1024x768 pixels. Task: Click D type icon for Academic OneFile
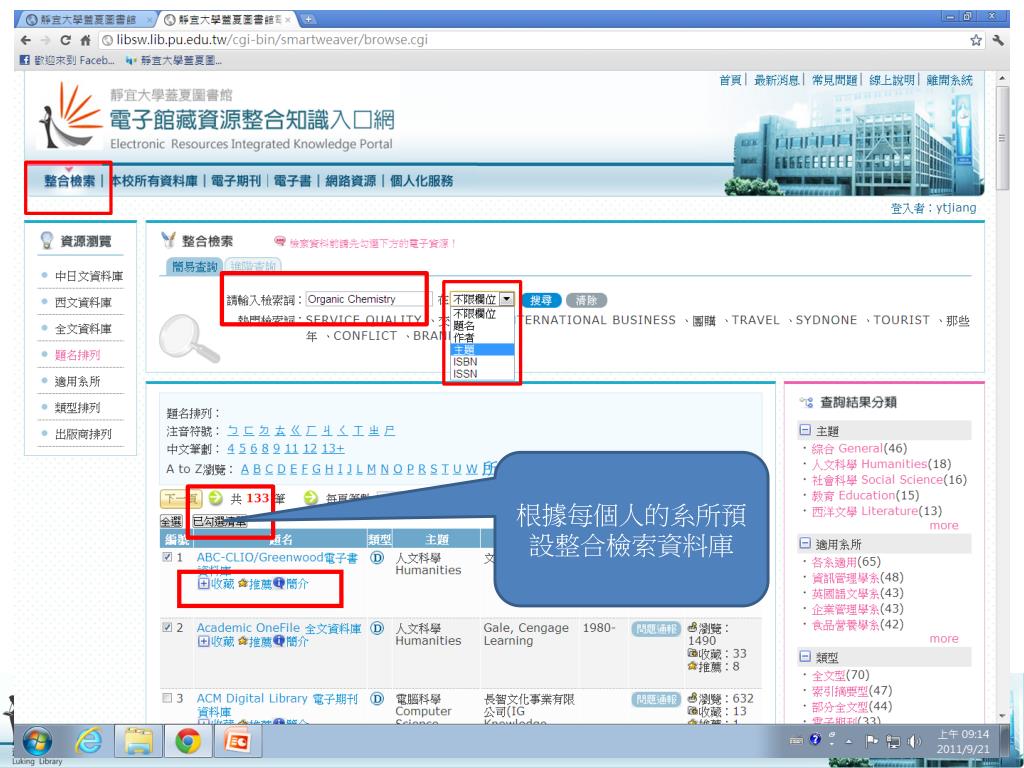coord(377,628)
